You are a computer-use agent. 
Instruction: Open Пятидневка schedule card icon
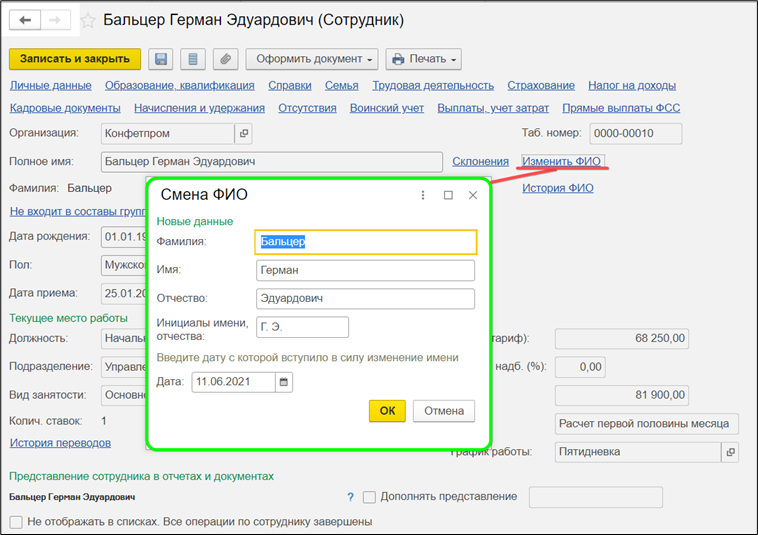tap(730, 452)
